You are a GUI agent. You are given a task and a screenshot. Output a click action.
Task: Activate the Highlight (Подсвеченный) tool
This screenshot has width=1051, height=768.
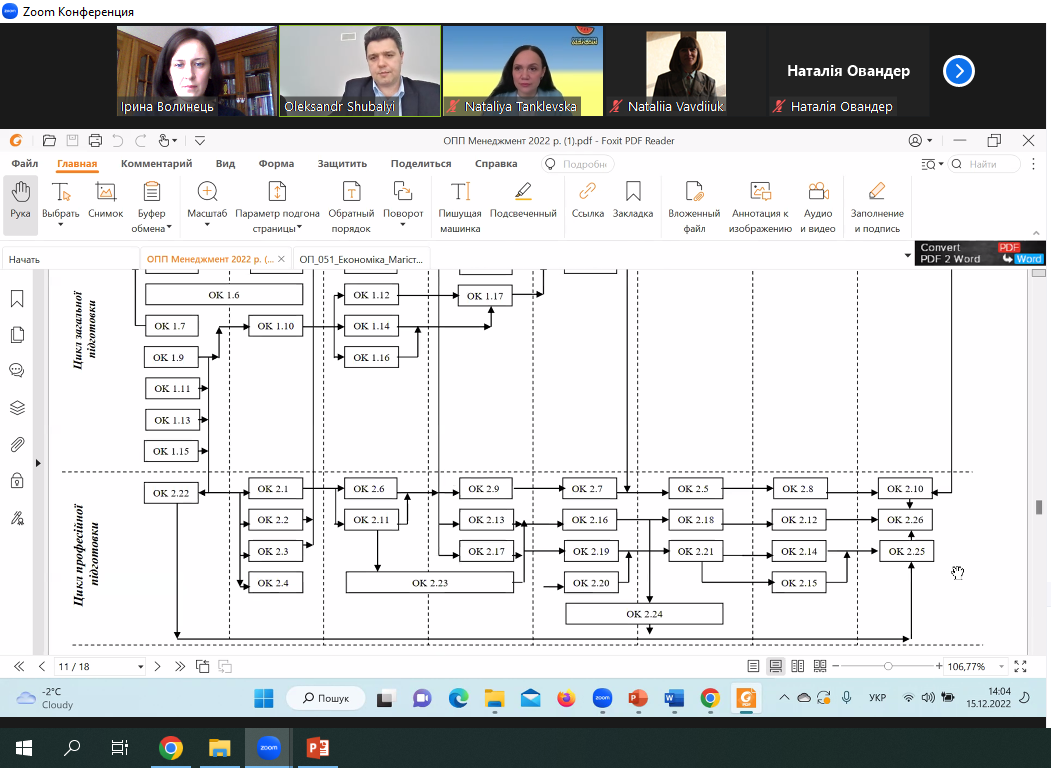(523, 192)
